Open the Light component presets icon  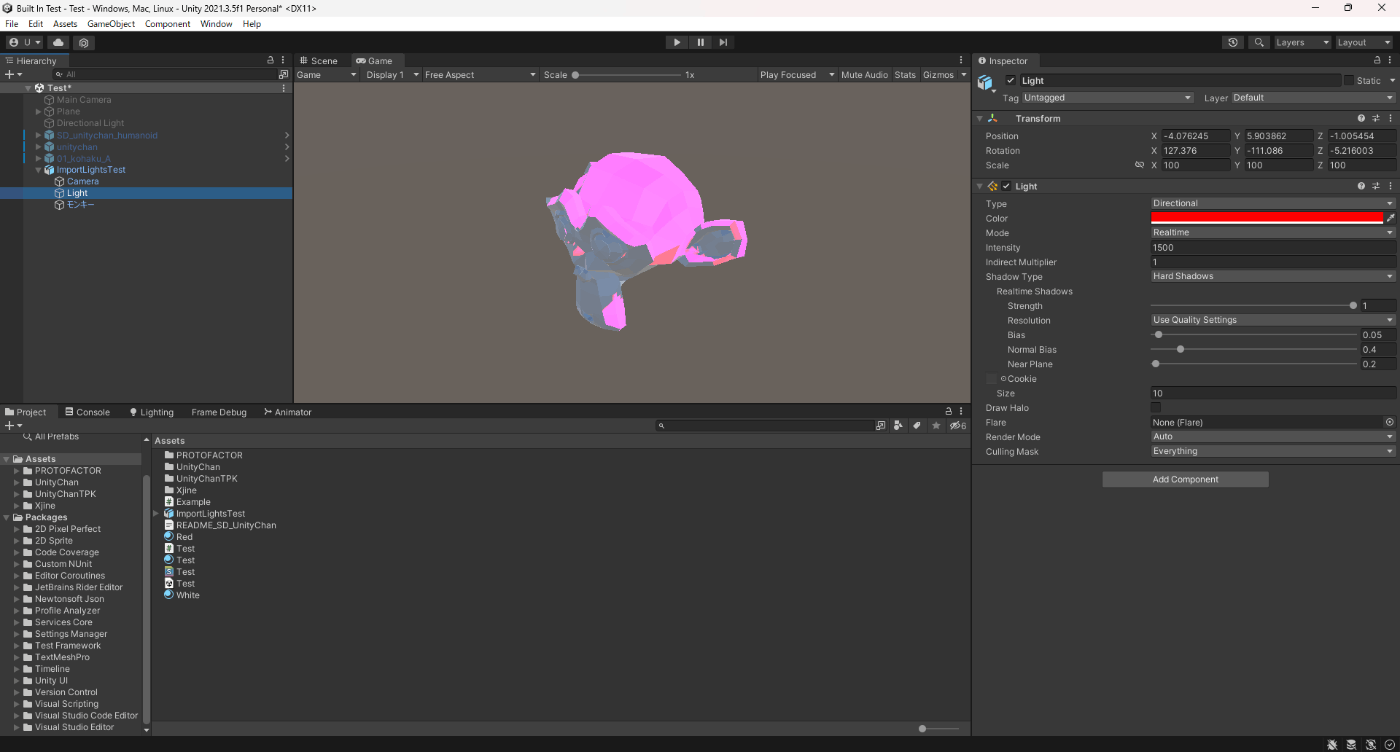pyautogui.click(x=1376, y=186)
